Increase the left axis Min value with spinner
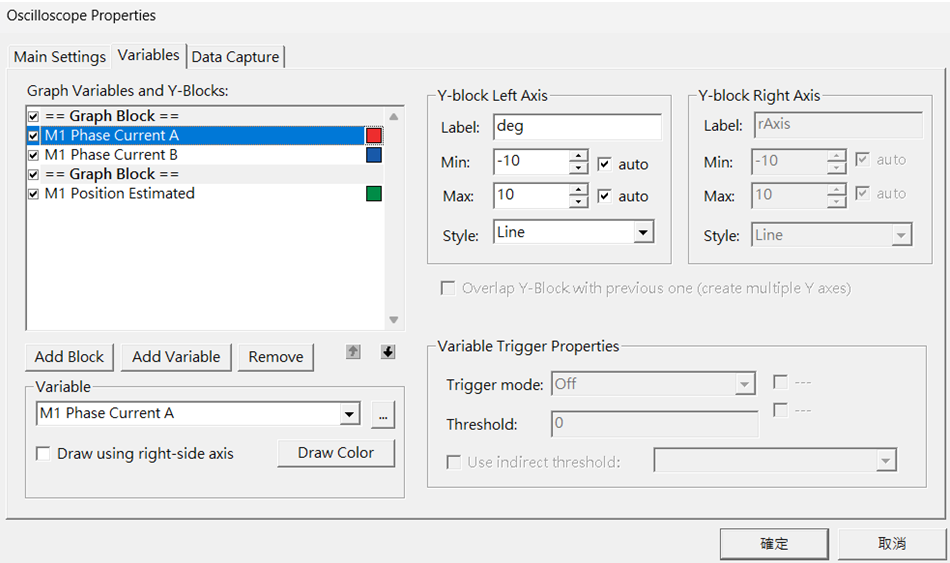Viewport: 950px width, 563px height. point(578,156)
